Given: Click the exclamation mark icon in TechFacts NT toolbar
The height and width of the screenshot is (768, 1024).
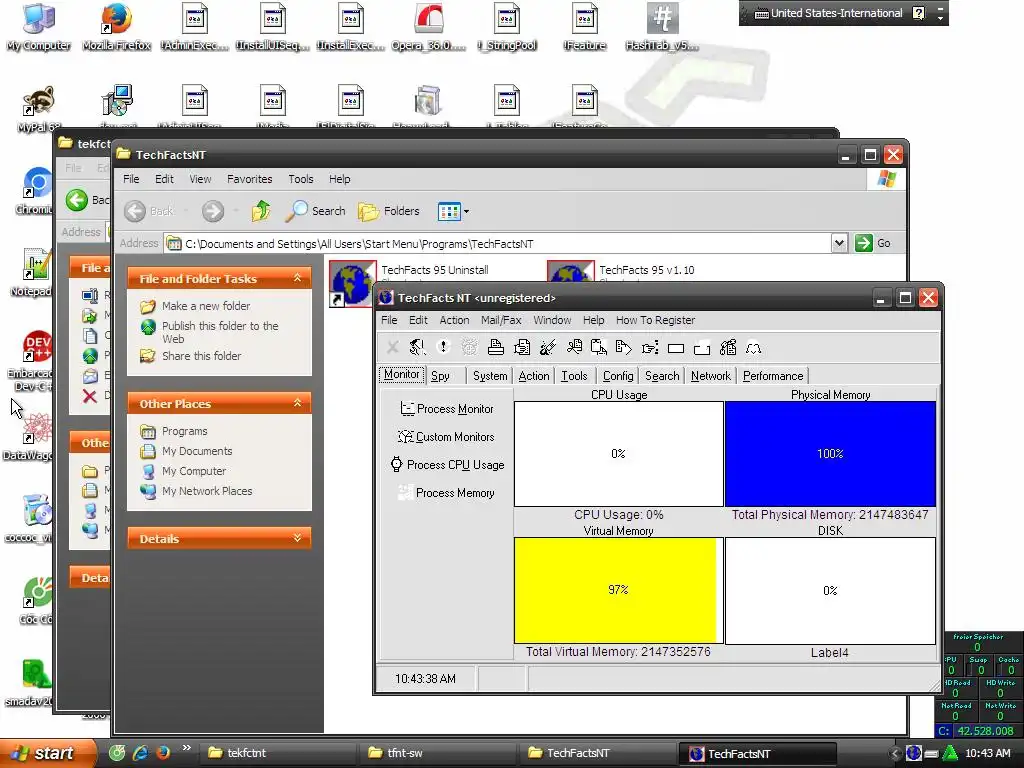Looking at the screenshot, I should [443, 347].
